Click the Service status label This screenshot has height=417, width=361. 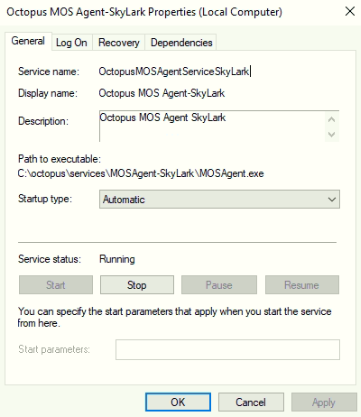49,259
